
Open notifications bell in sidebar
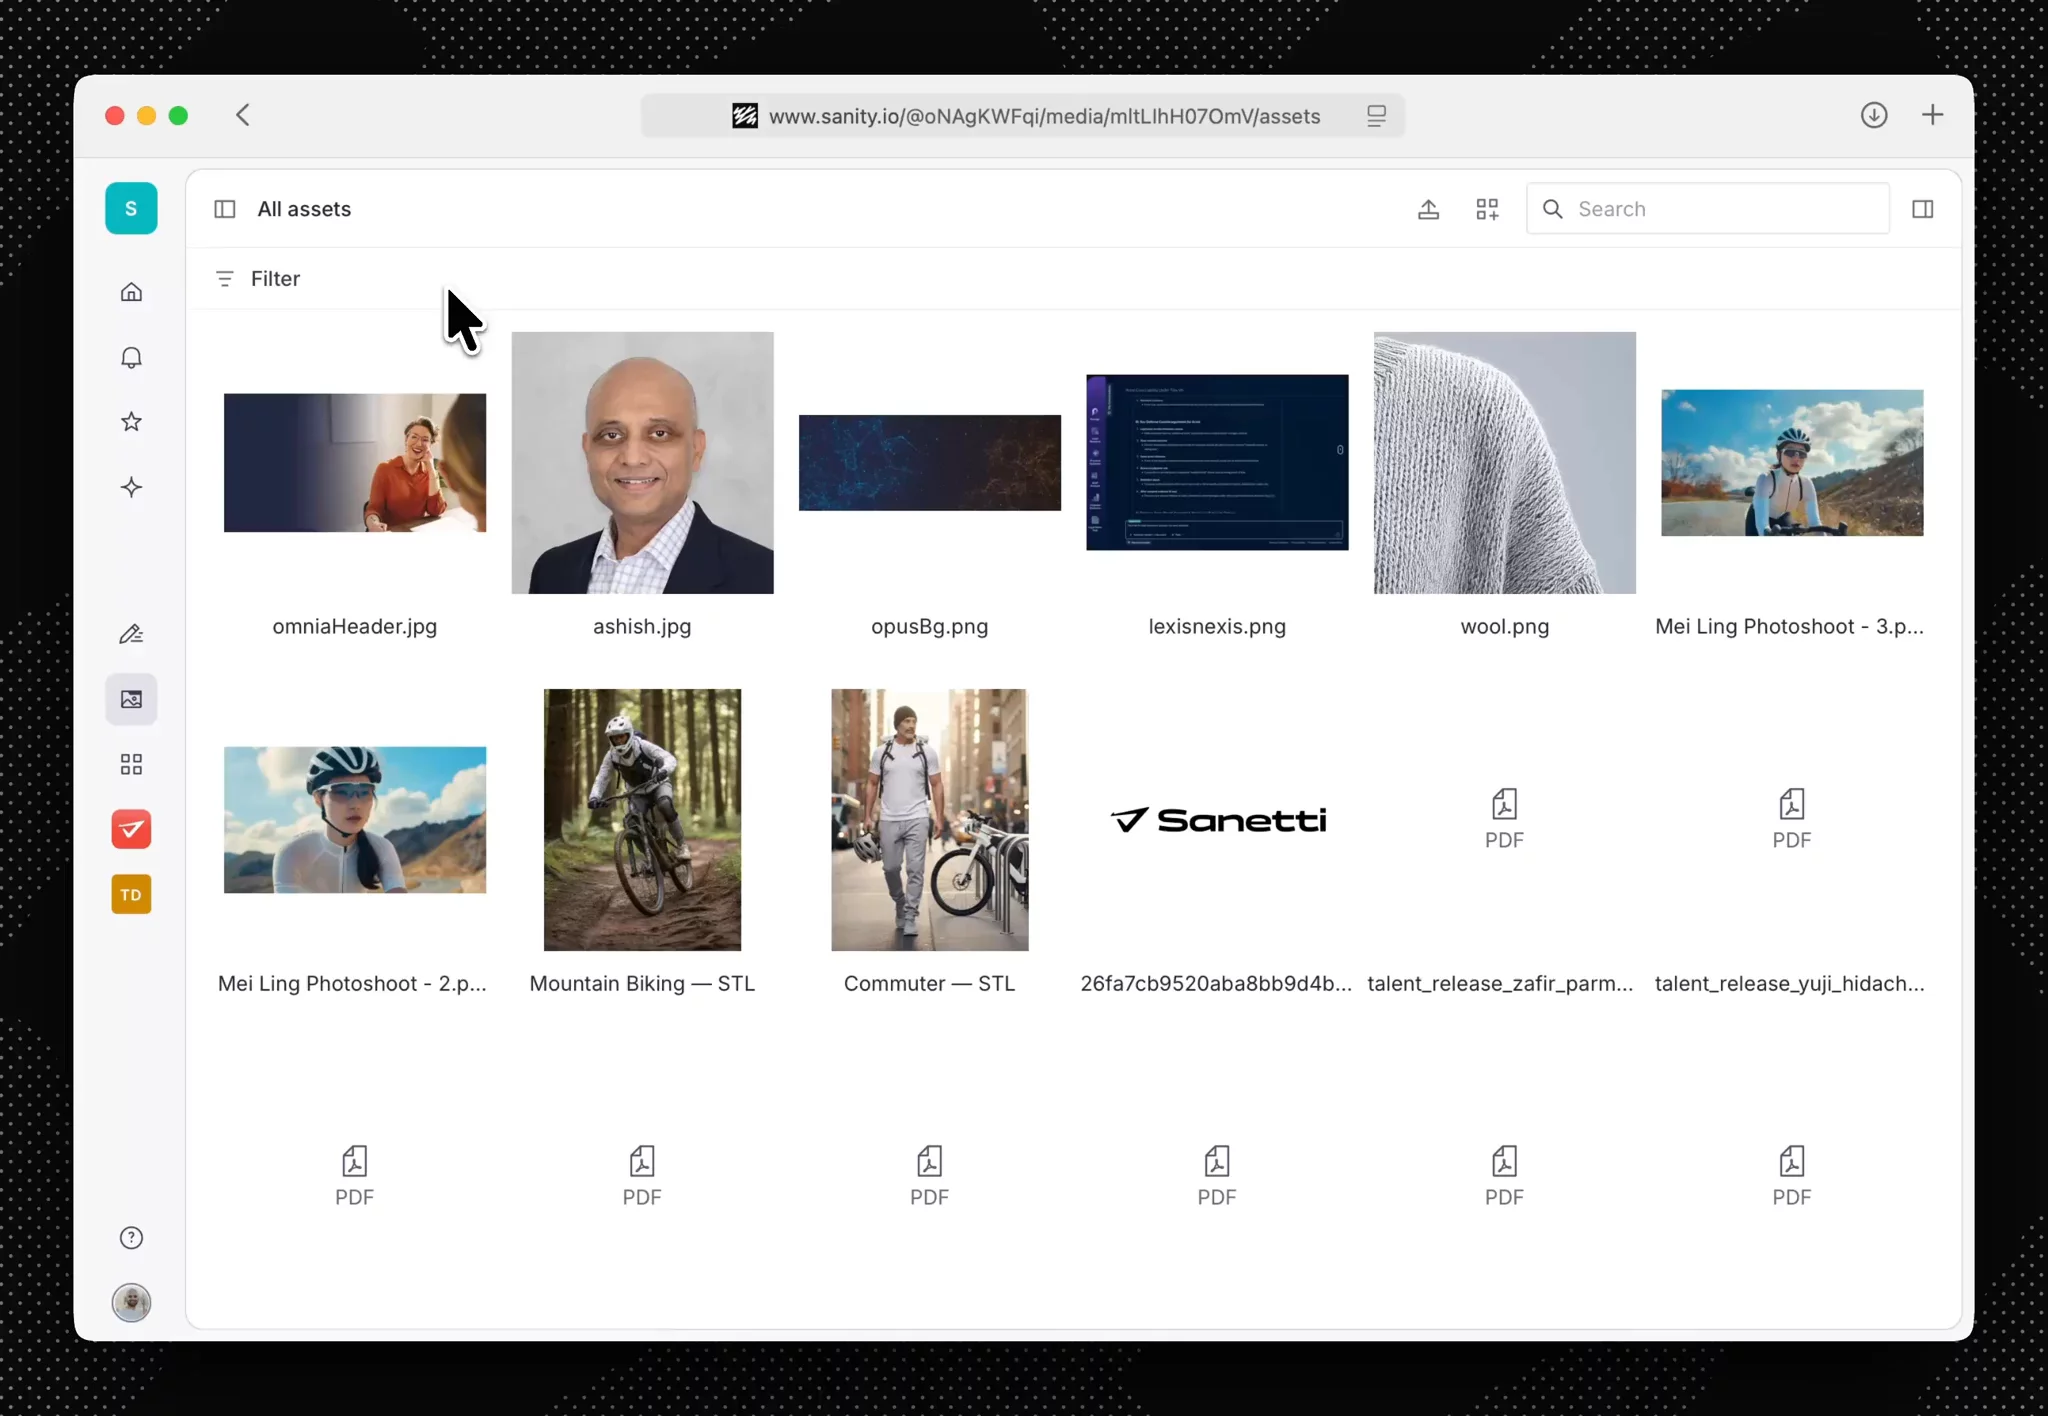point(131,358)
